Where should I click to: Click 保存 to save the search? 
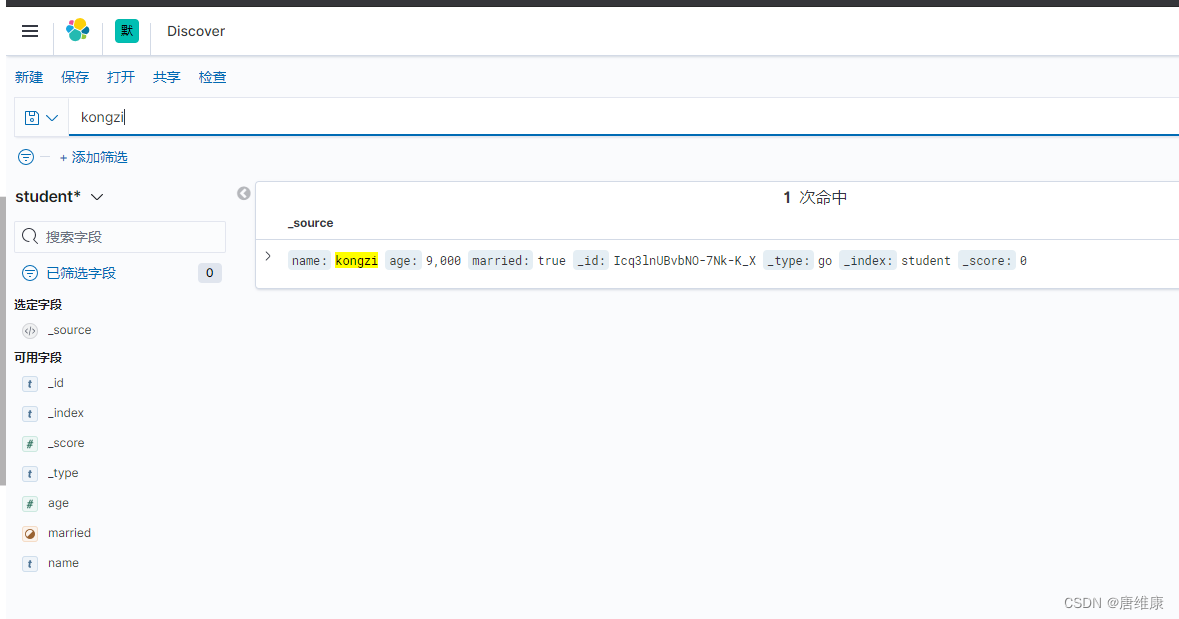[75, 77]
